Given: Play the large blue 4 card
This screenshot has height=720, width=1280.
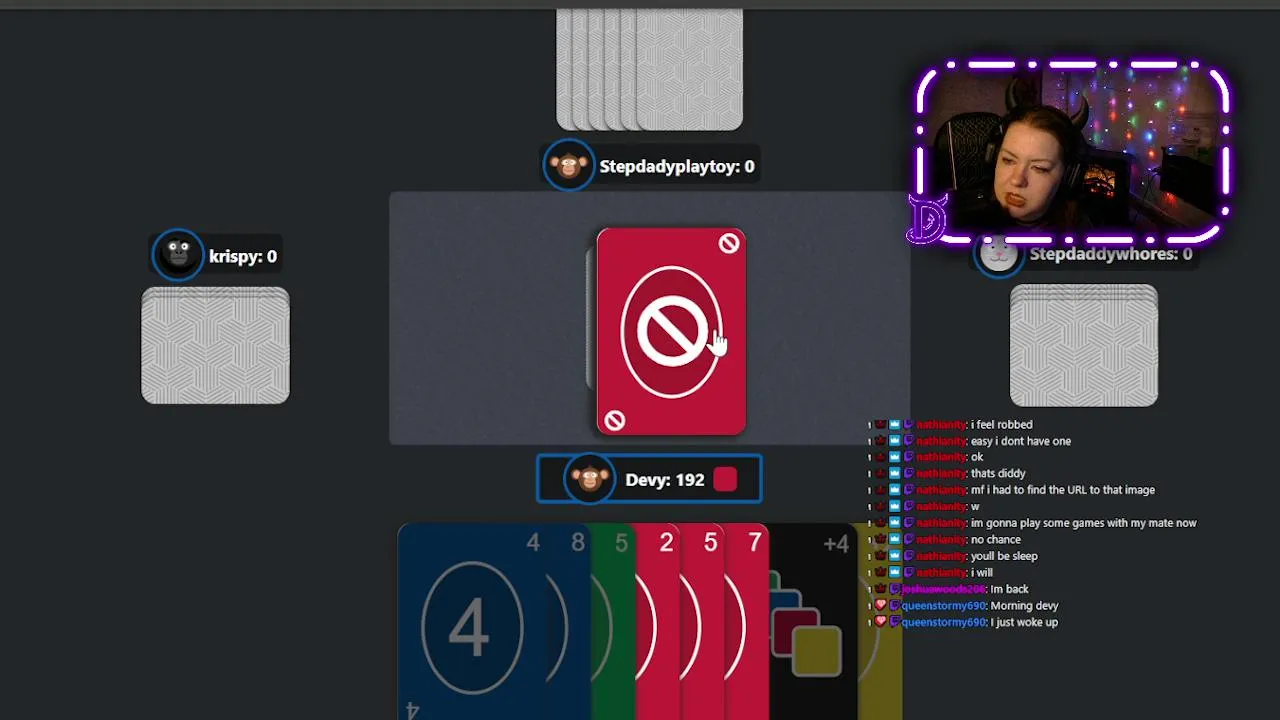Looking at the screenshot, I should pos(470,622).
